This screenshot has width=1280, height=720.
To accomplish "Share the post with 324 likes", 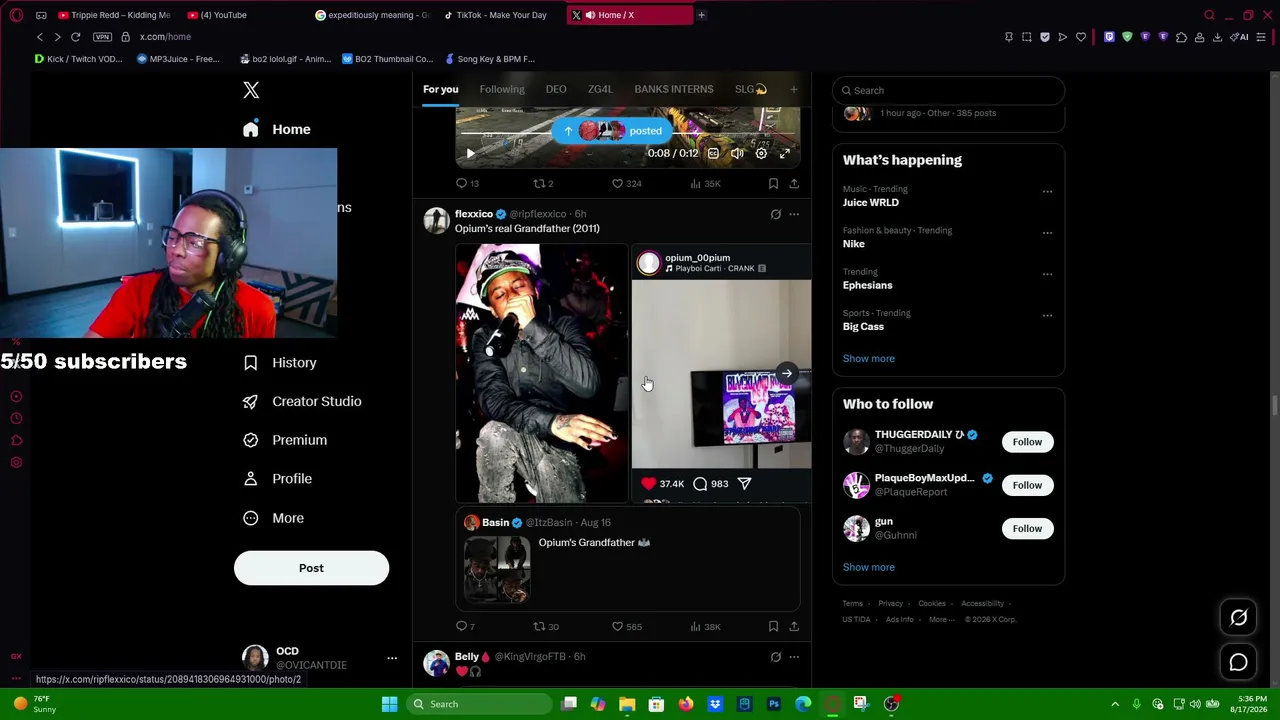I will point(794,183).
